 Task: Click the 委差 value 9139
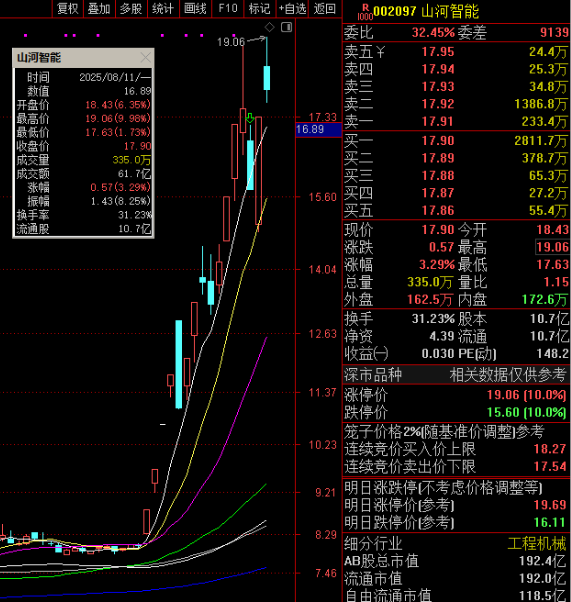[x=554, y=33]
